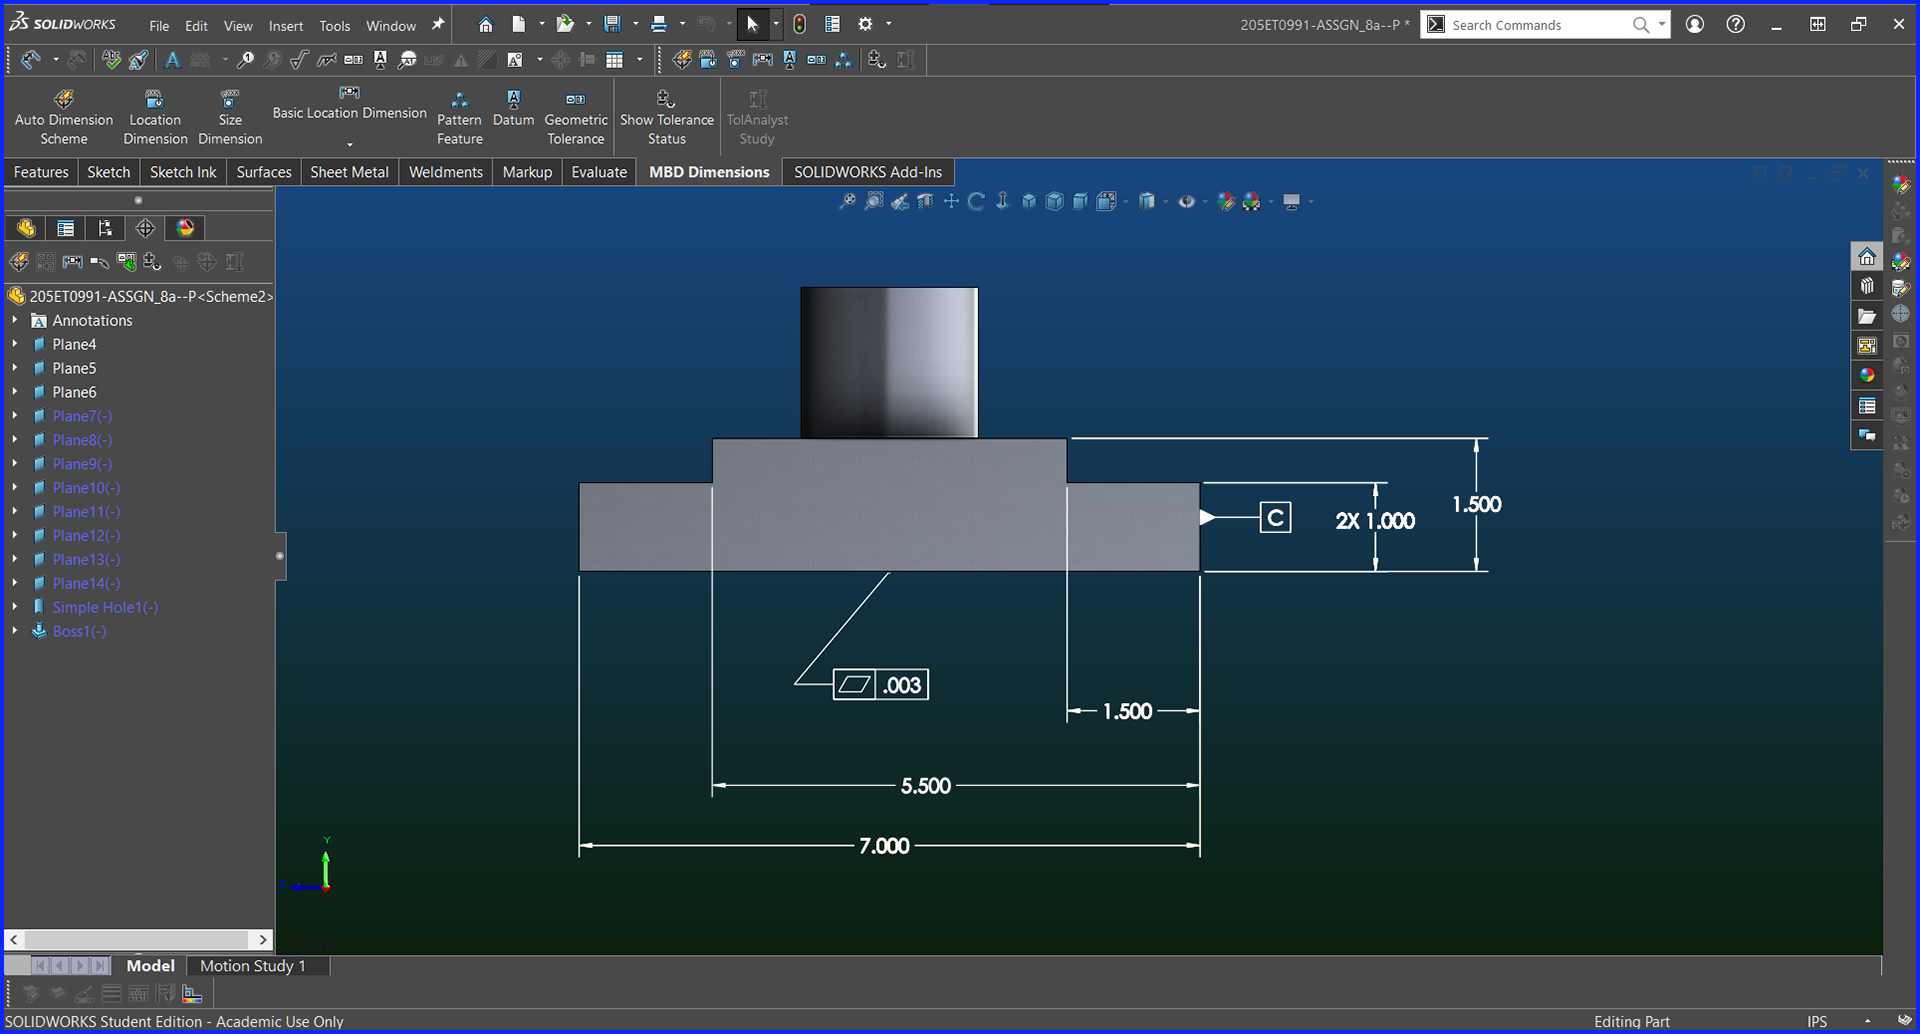Click the Surface Finish icon

point(299,60)
